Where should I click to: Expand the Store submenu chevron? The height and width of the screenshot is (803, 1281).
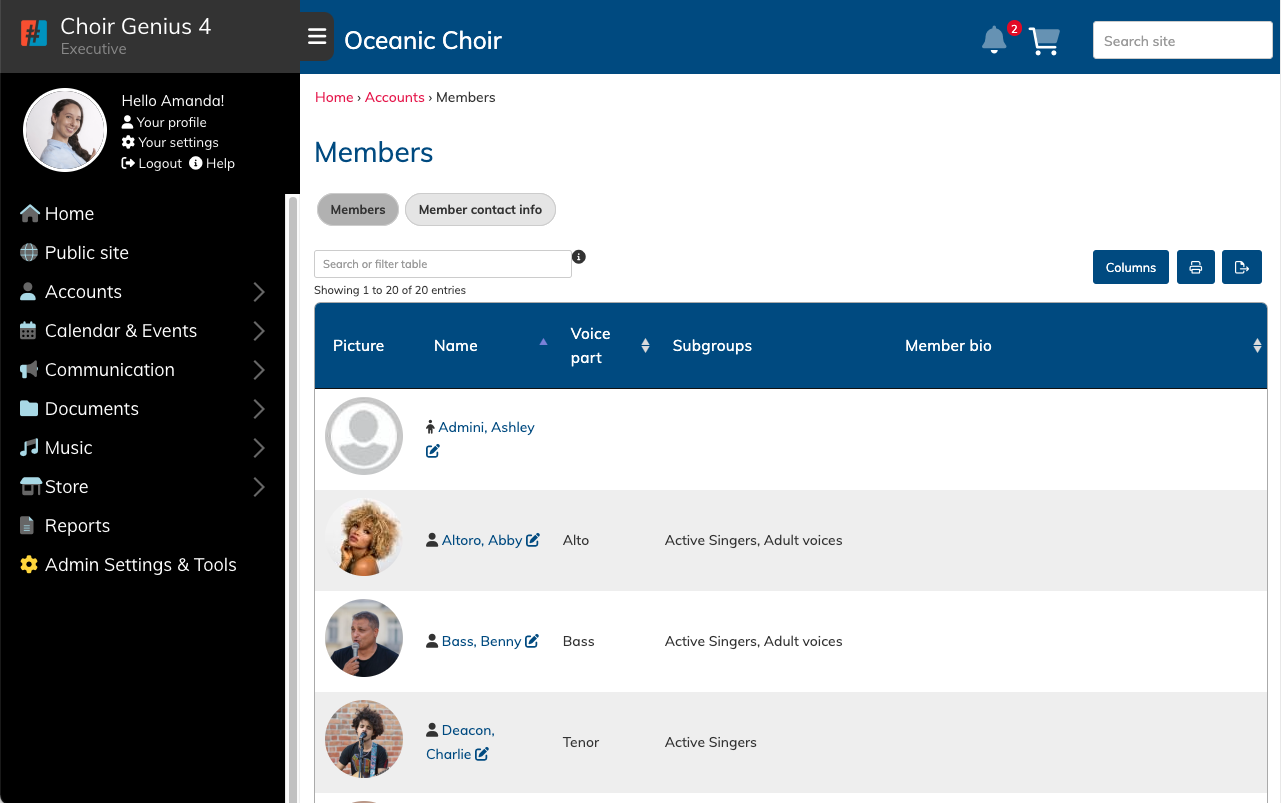coord(259,487)
